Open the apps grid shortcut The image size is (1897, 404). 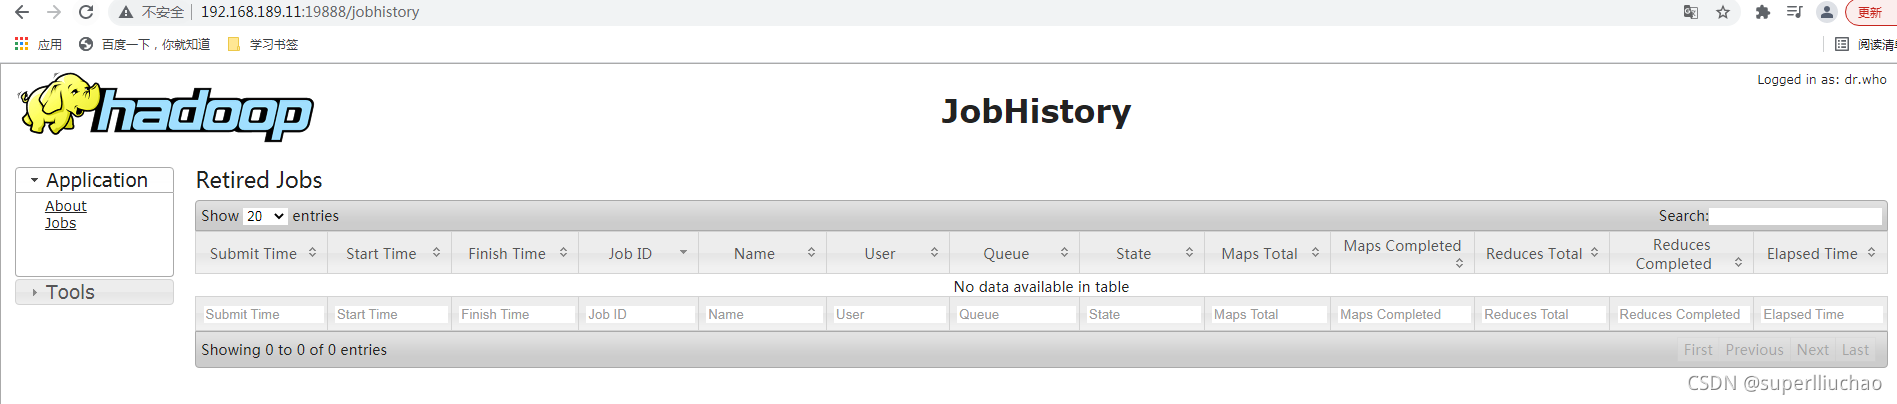click(37, 44)
